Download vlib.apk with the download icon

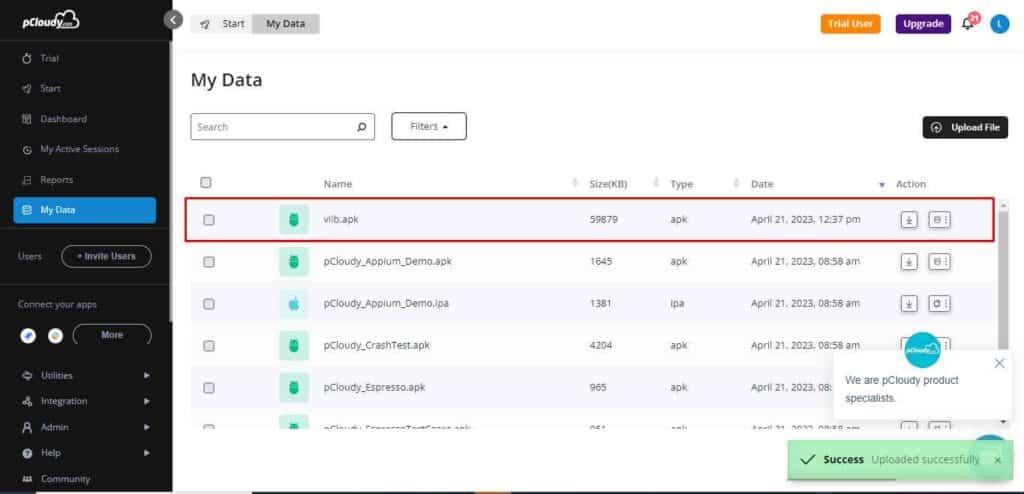coord(909,220)
